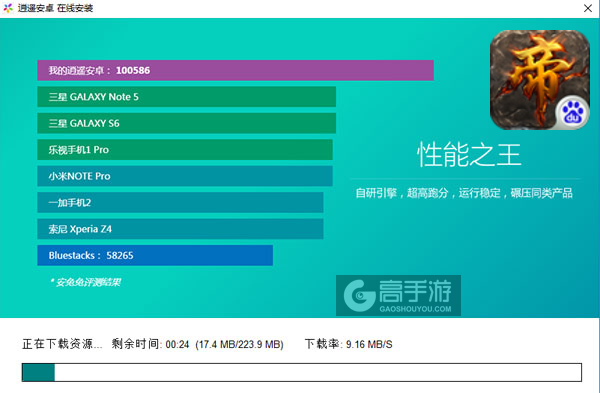Click the Bluestacks: 58265 bar

tap(155, 255)
